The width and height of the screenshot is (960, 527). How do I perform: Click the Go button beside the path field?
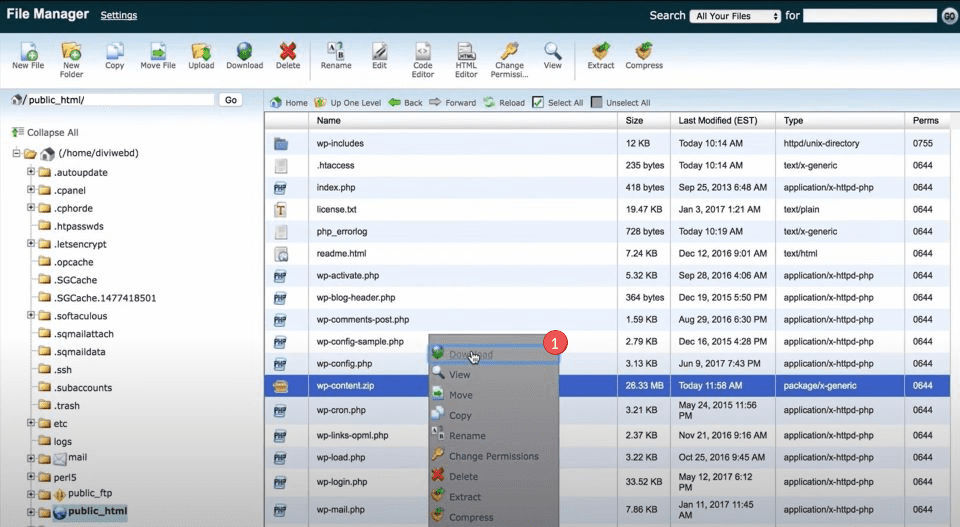(231, 100)
